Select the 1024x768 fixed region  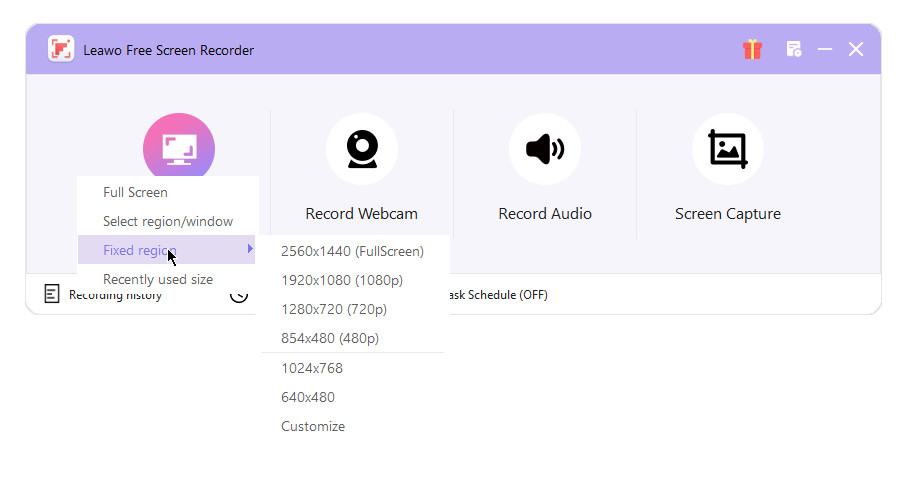point(311,368)
